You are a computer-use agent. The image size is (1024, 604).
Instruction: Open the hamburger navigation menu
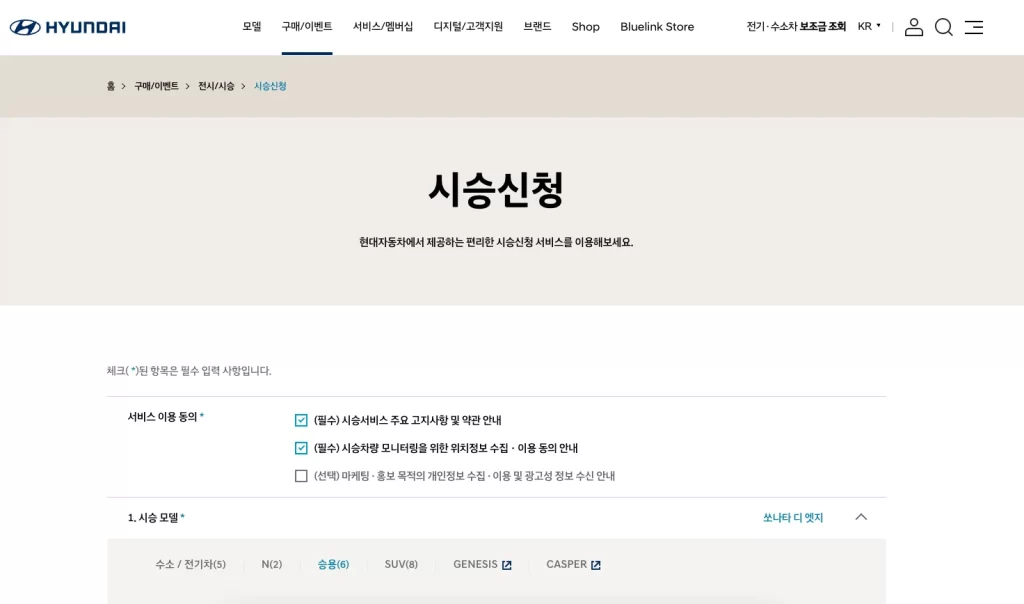pyautogui.click(x=974, y=27)
